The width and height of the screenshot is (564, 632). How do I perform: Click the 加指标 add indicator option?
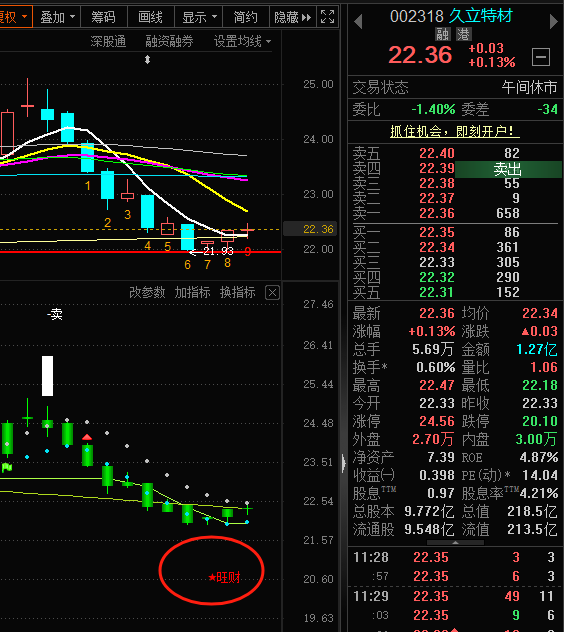[192, 292]
